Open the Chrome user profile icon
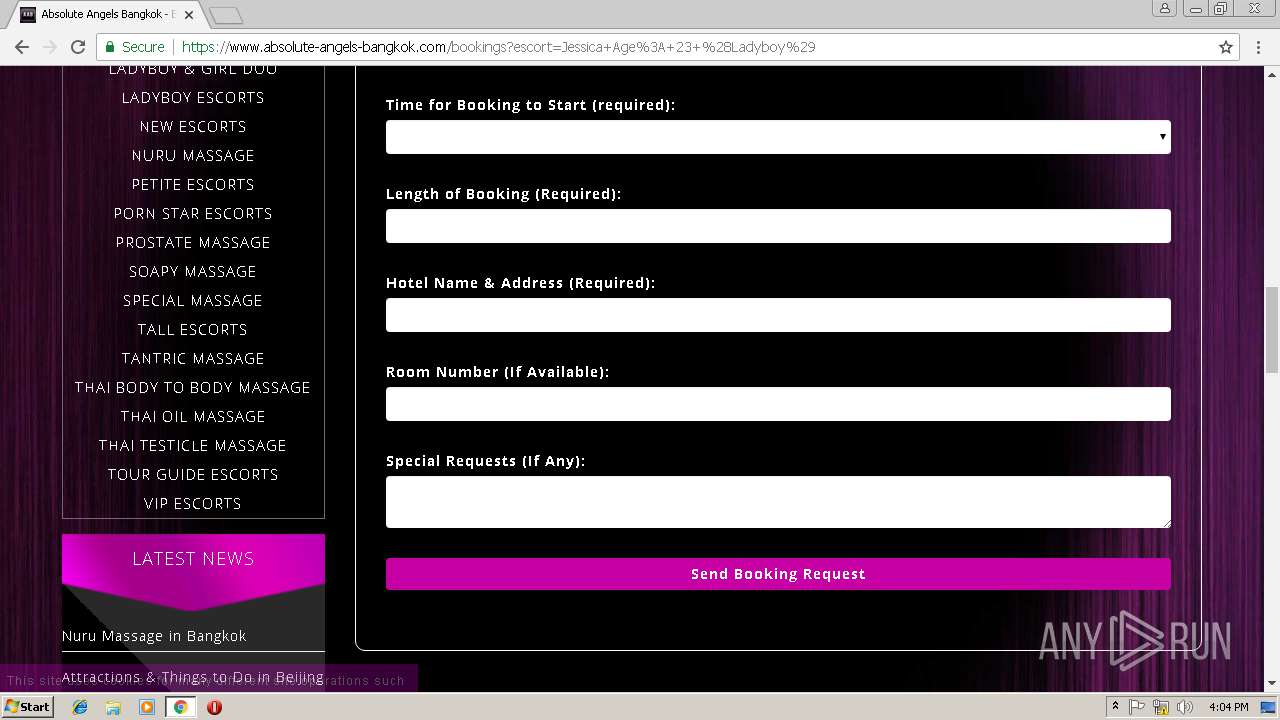The width and height of the screenshot is (1280, 720). tap(1165, 9)
